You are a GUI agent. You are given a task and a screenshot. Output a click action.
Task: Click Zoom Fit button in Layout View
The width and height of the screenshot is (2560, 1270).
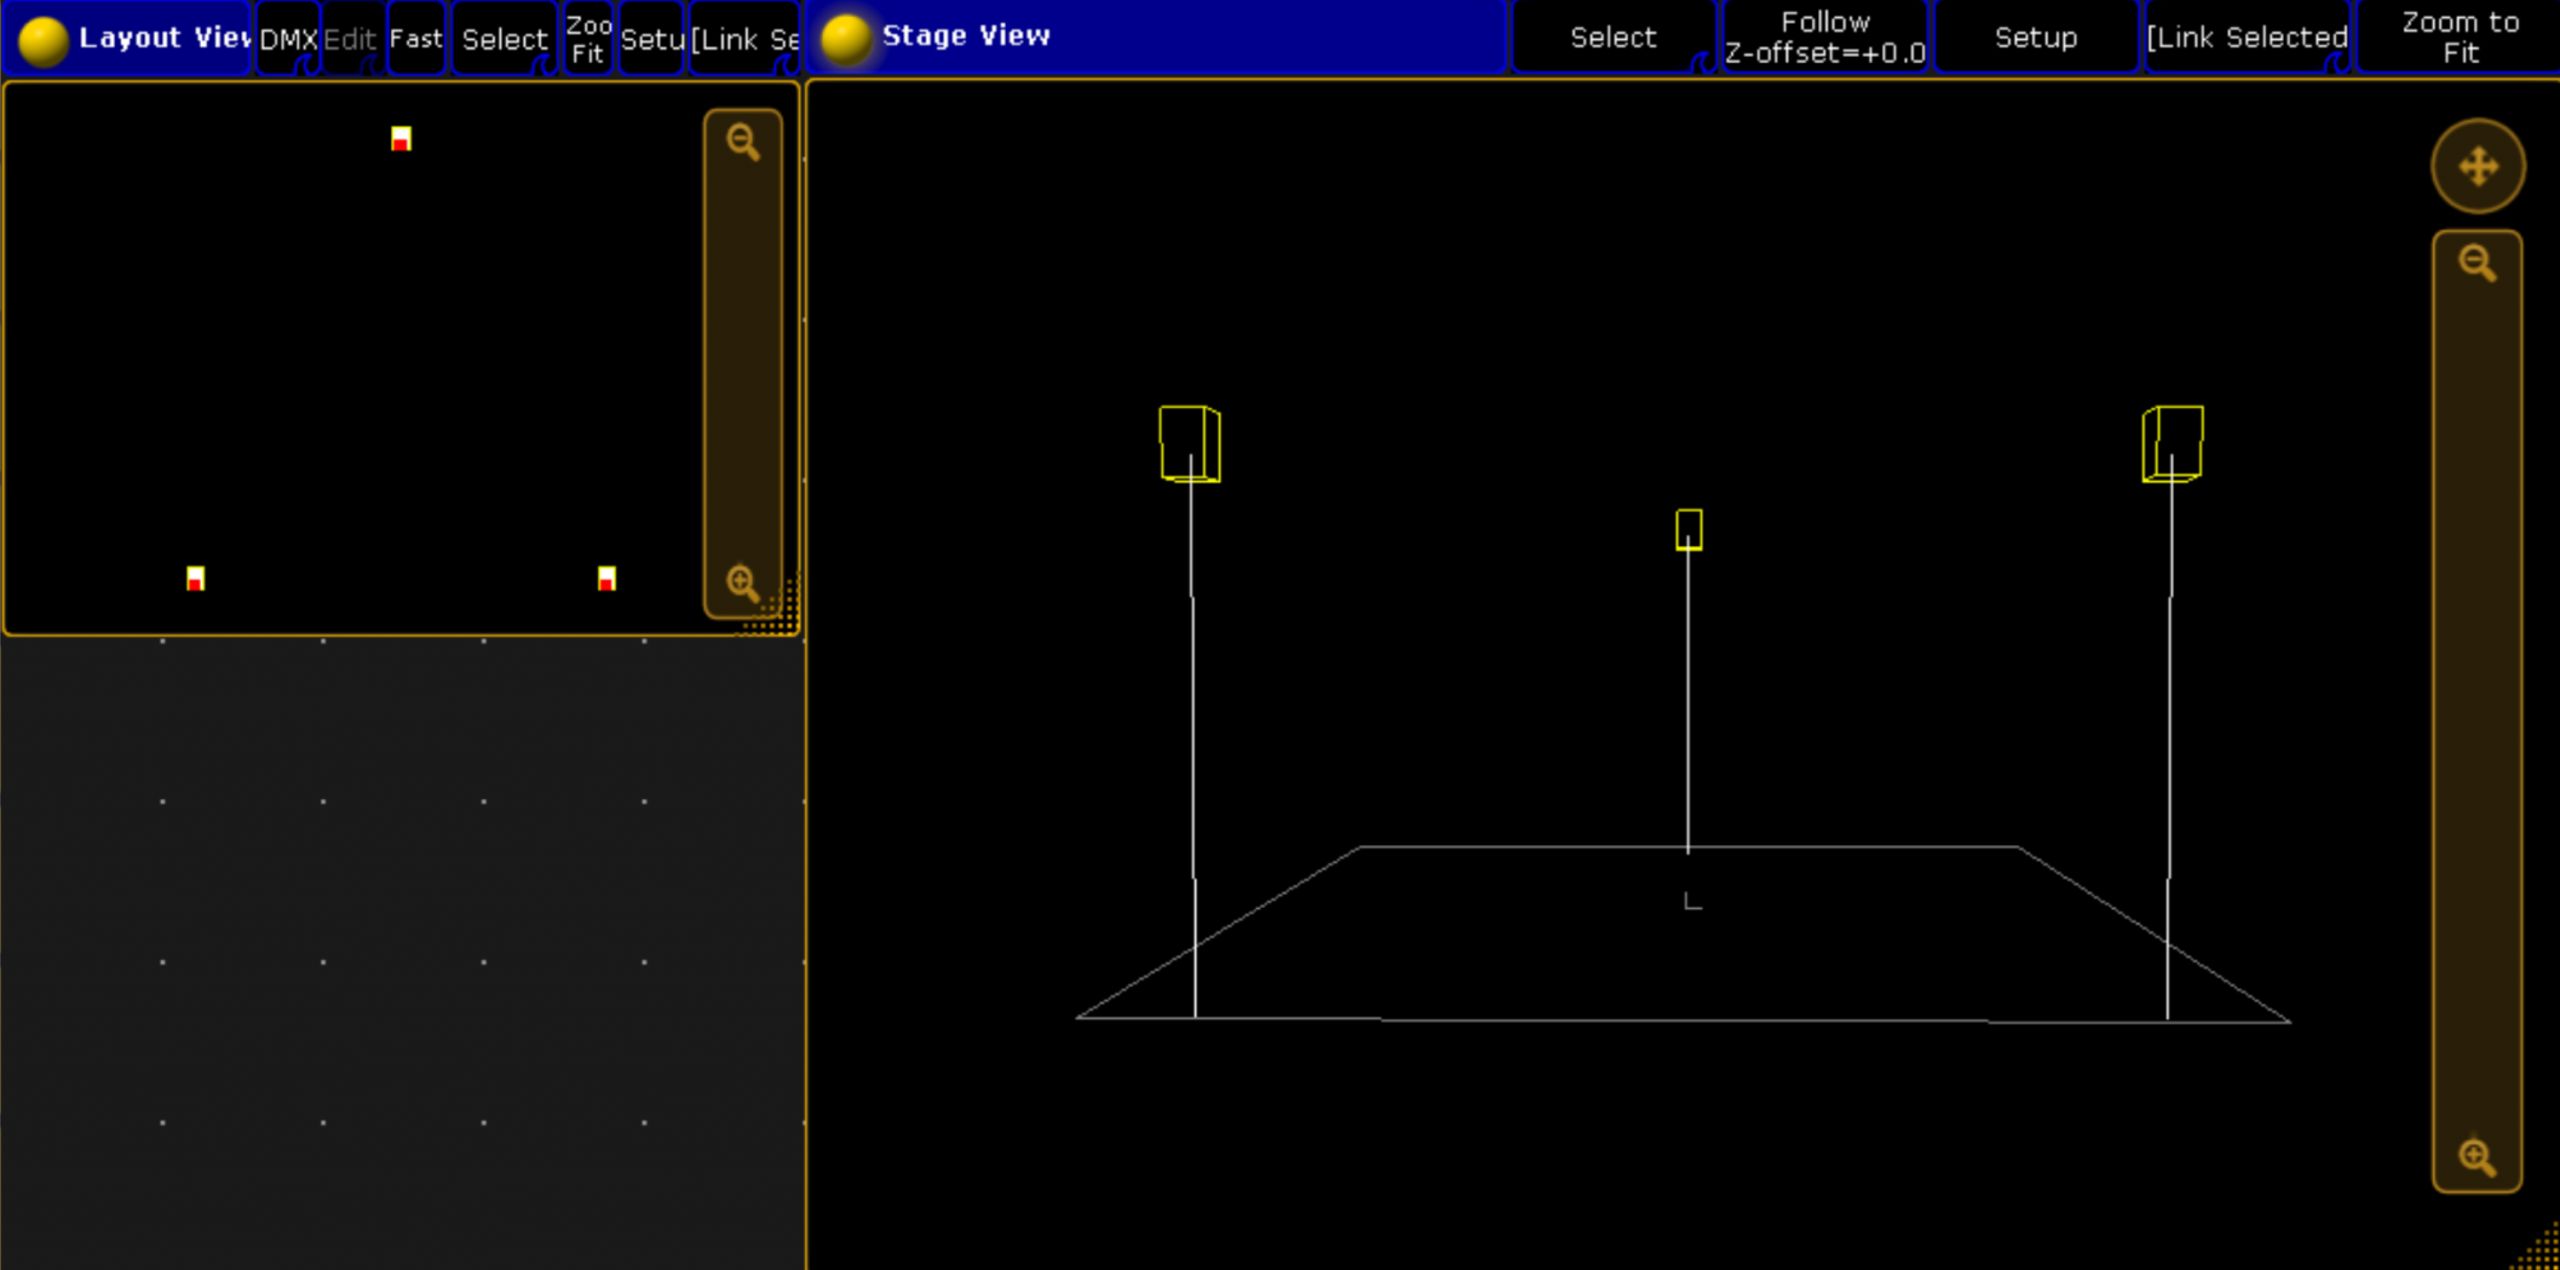588,39
